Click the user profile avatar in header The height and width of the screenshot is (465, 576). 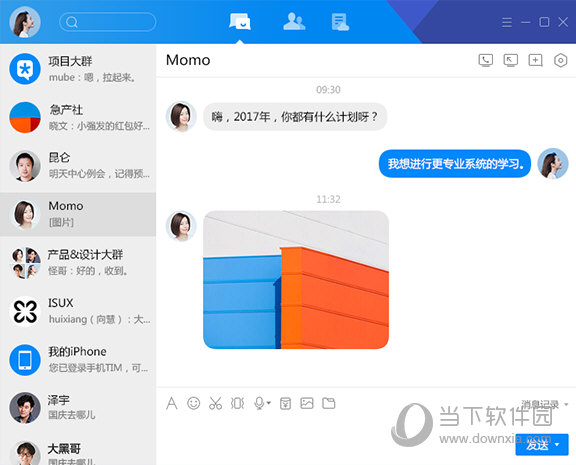(25, 22)
